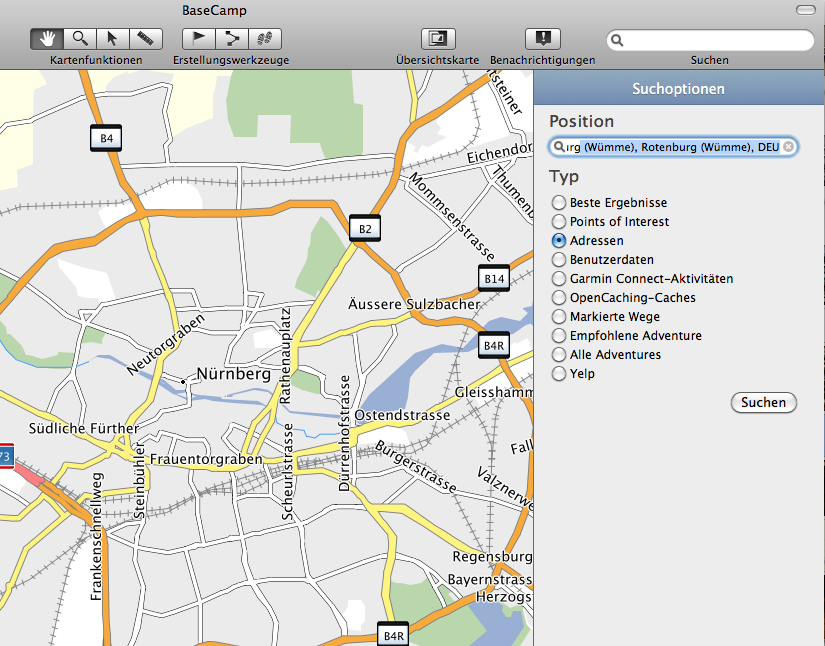Choose the route creation tool
825x646 pixels.
click(x=232, y=39)
